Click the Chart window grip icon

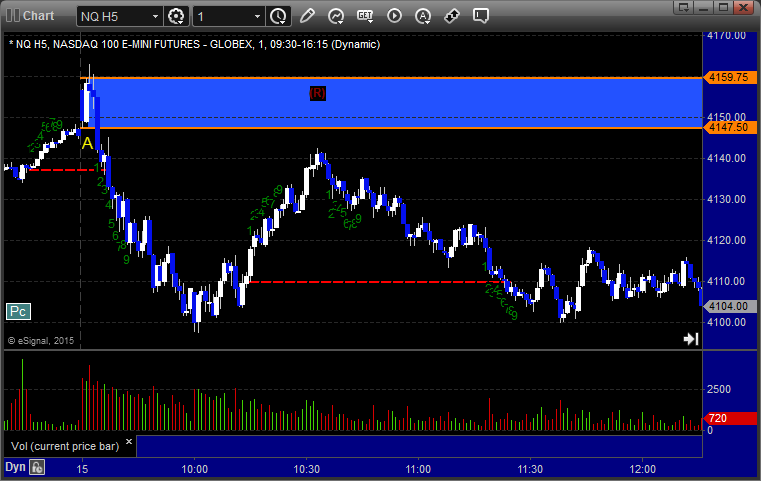coord(13,16)
